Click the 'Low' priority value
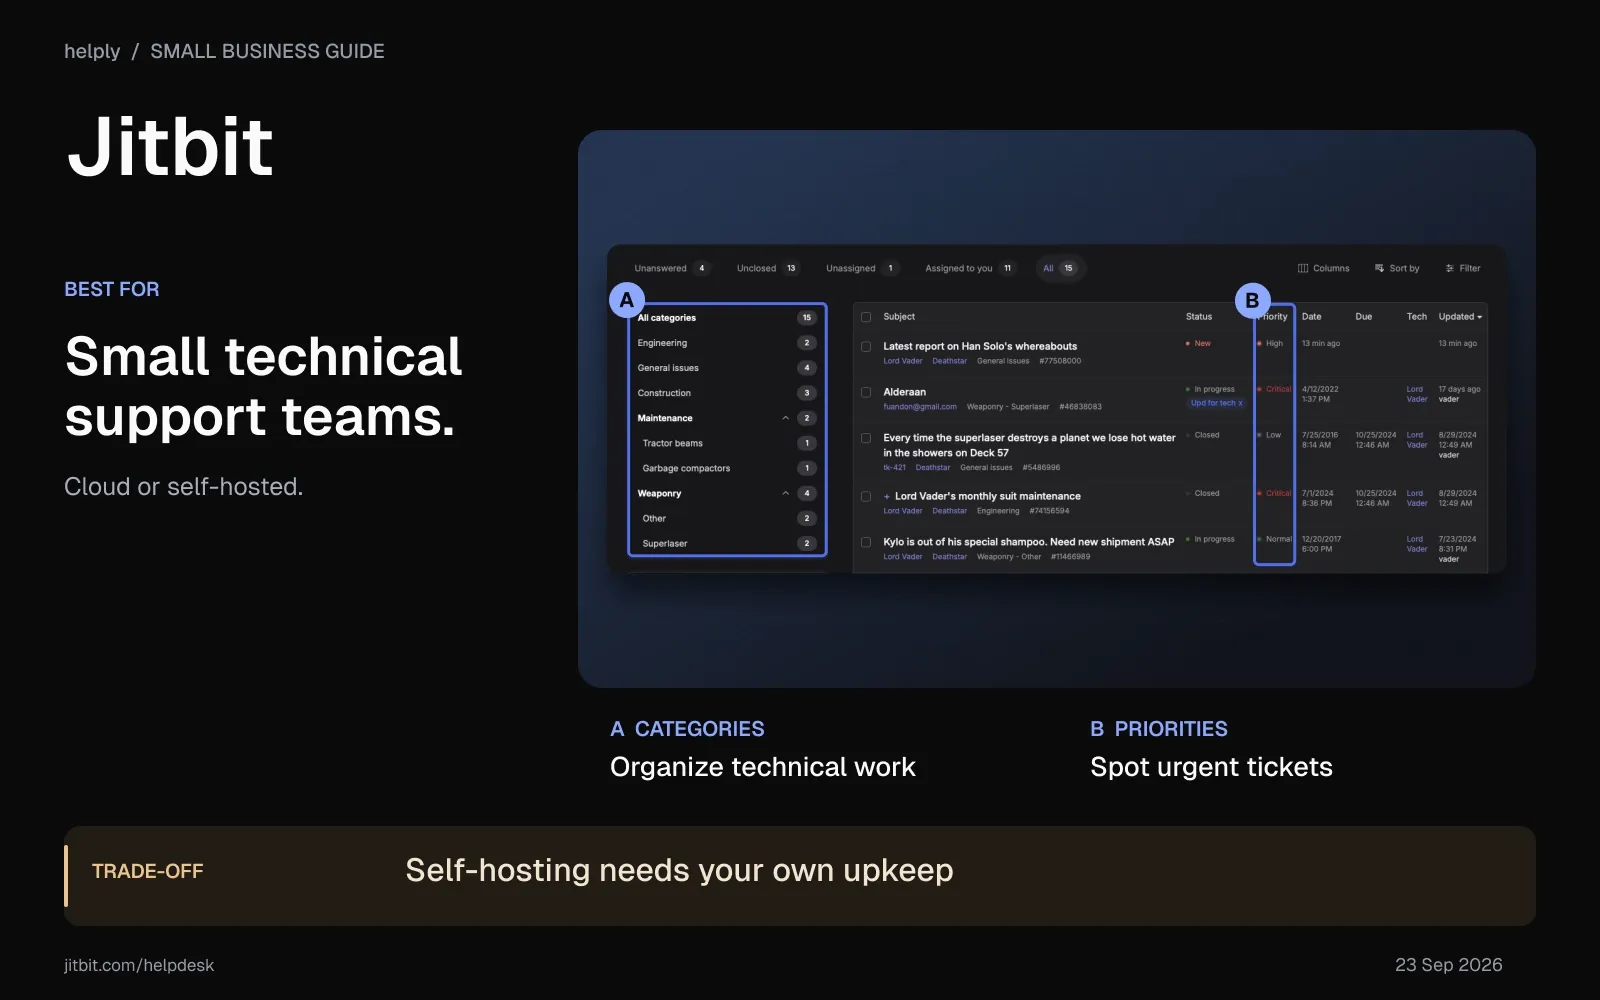Image resolution: width=1600 pixels, height=1000 pixels. pos(1273,435)
